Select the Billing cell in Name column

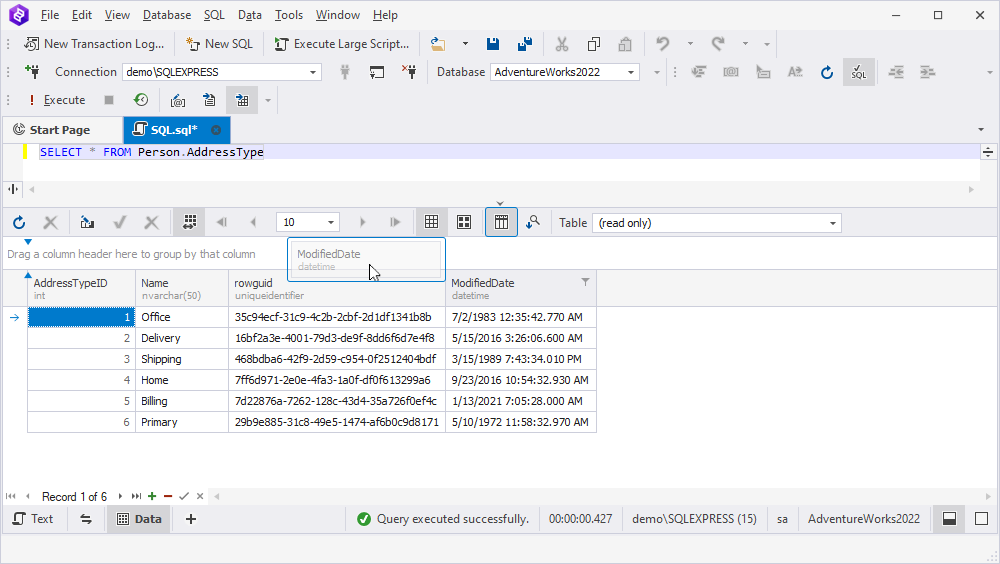[x=182, y=401]
